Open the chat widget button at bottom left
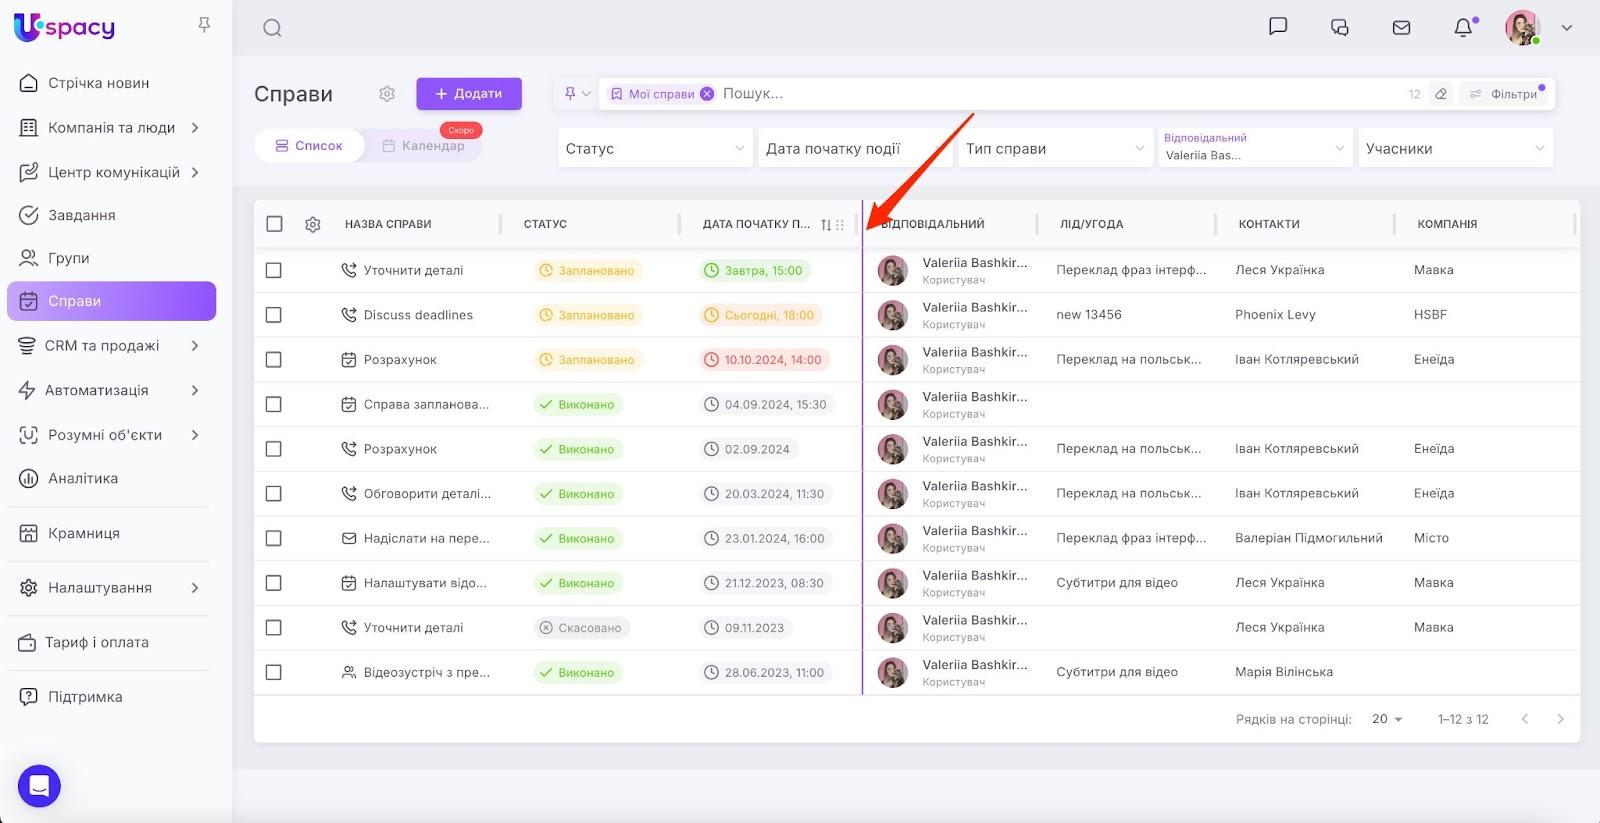The width and height of the screenshot is (1600, 823). pyautogui.click(x=39, y=786)
